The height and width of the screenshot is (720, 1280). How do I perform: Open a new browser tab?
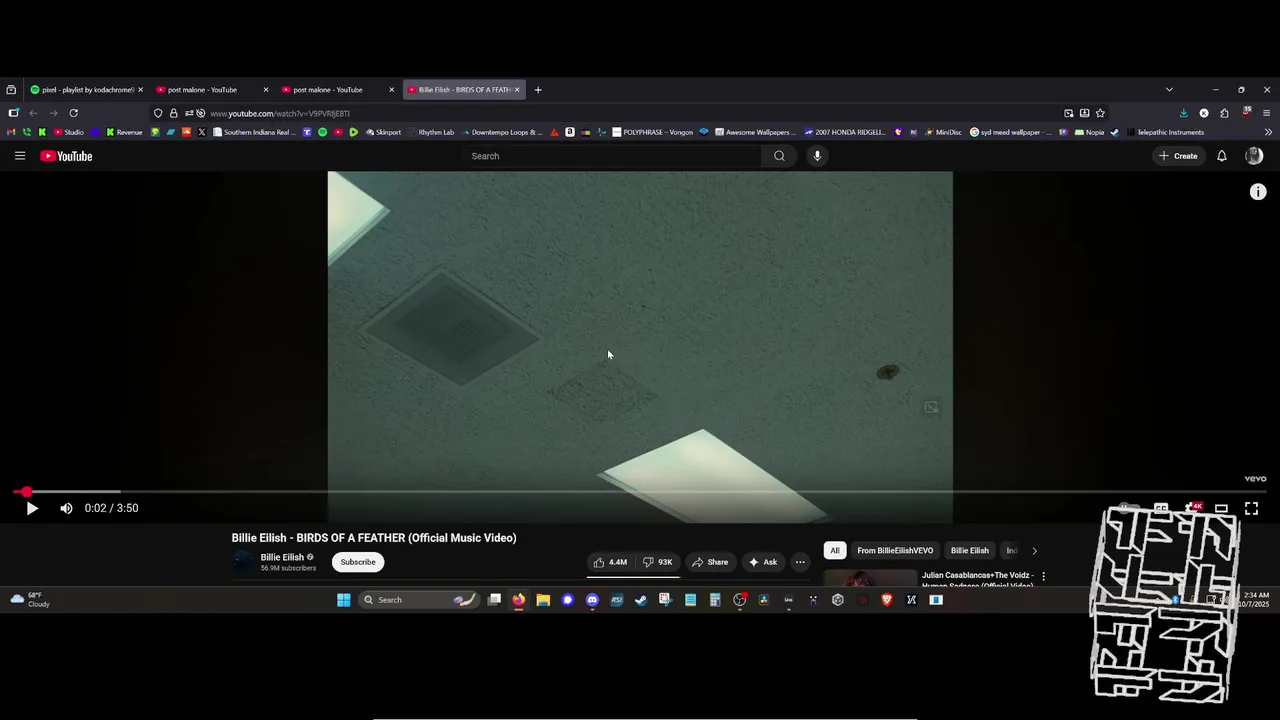click(x=538, y=90)
